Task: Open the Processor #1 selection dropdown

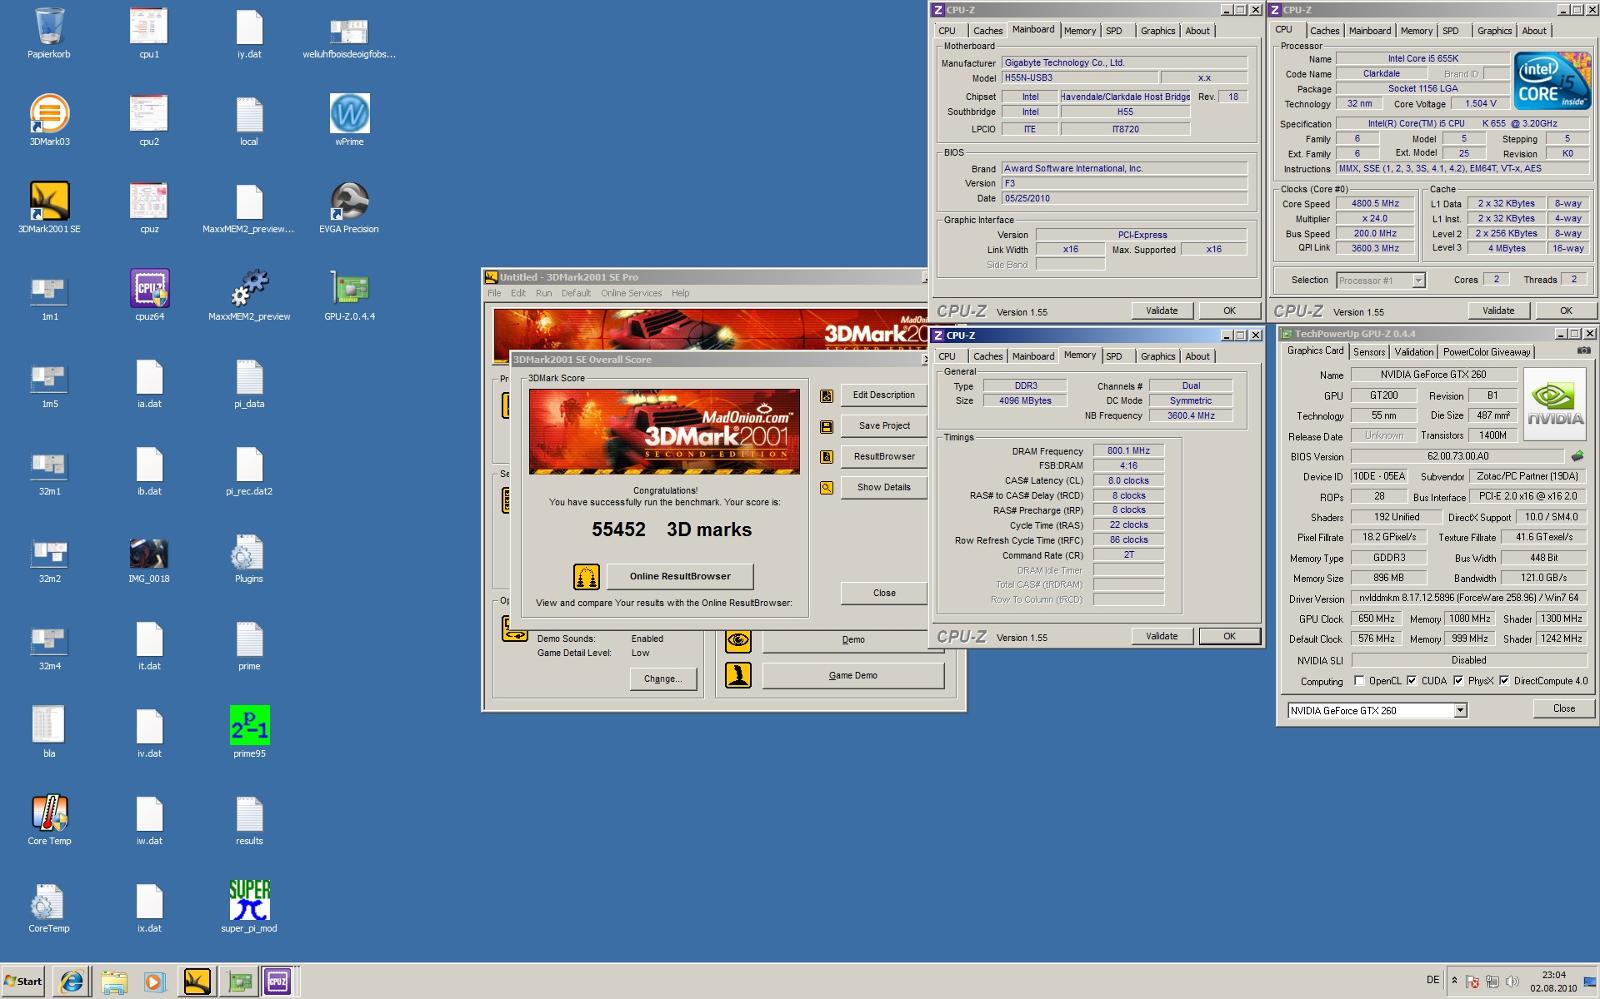Action: point(1418,281)
